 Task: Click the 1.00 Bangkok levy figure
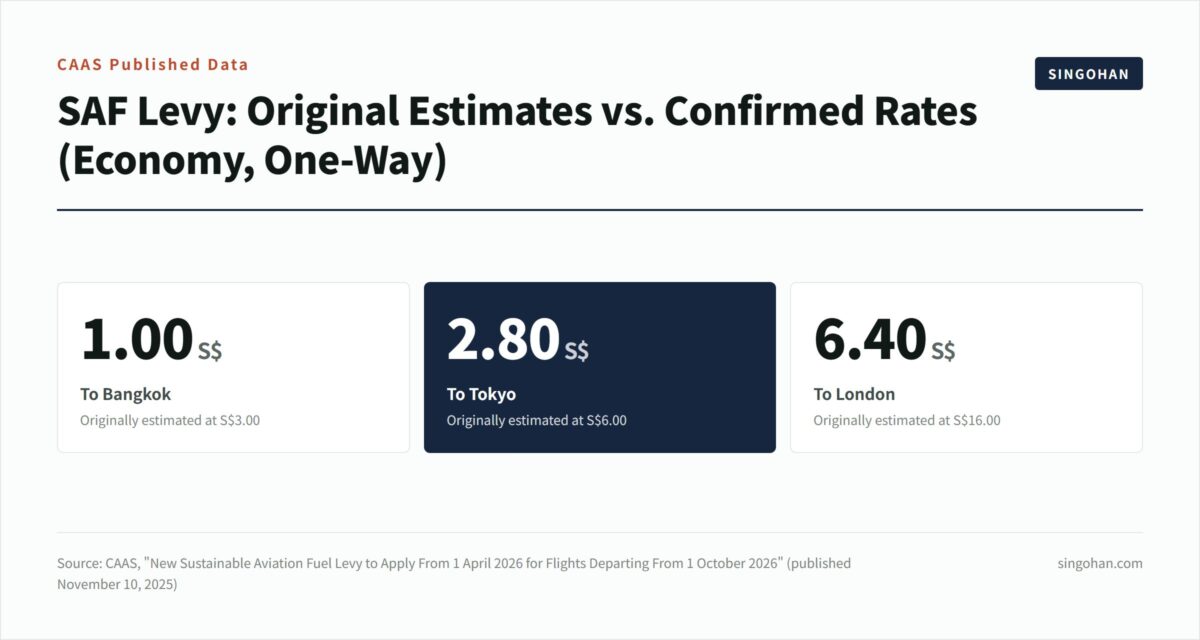136,339
